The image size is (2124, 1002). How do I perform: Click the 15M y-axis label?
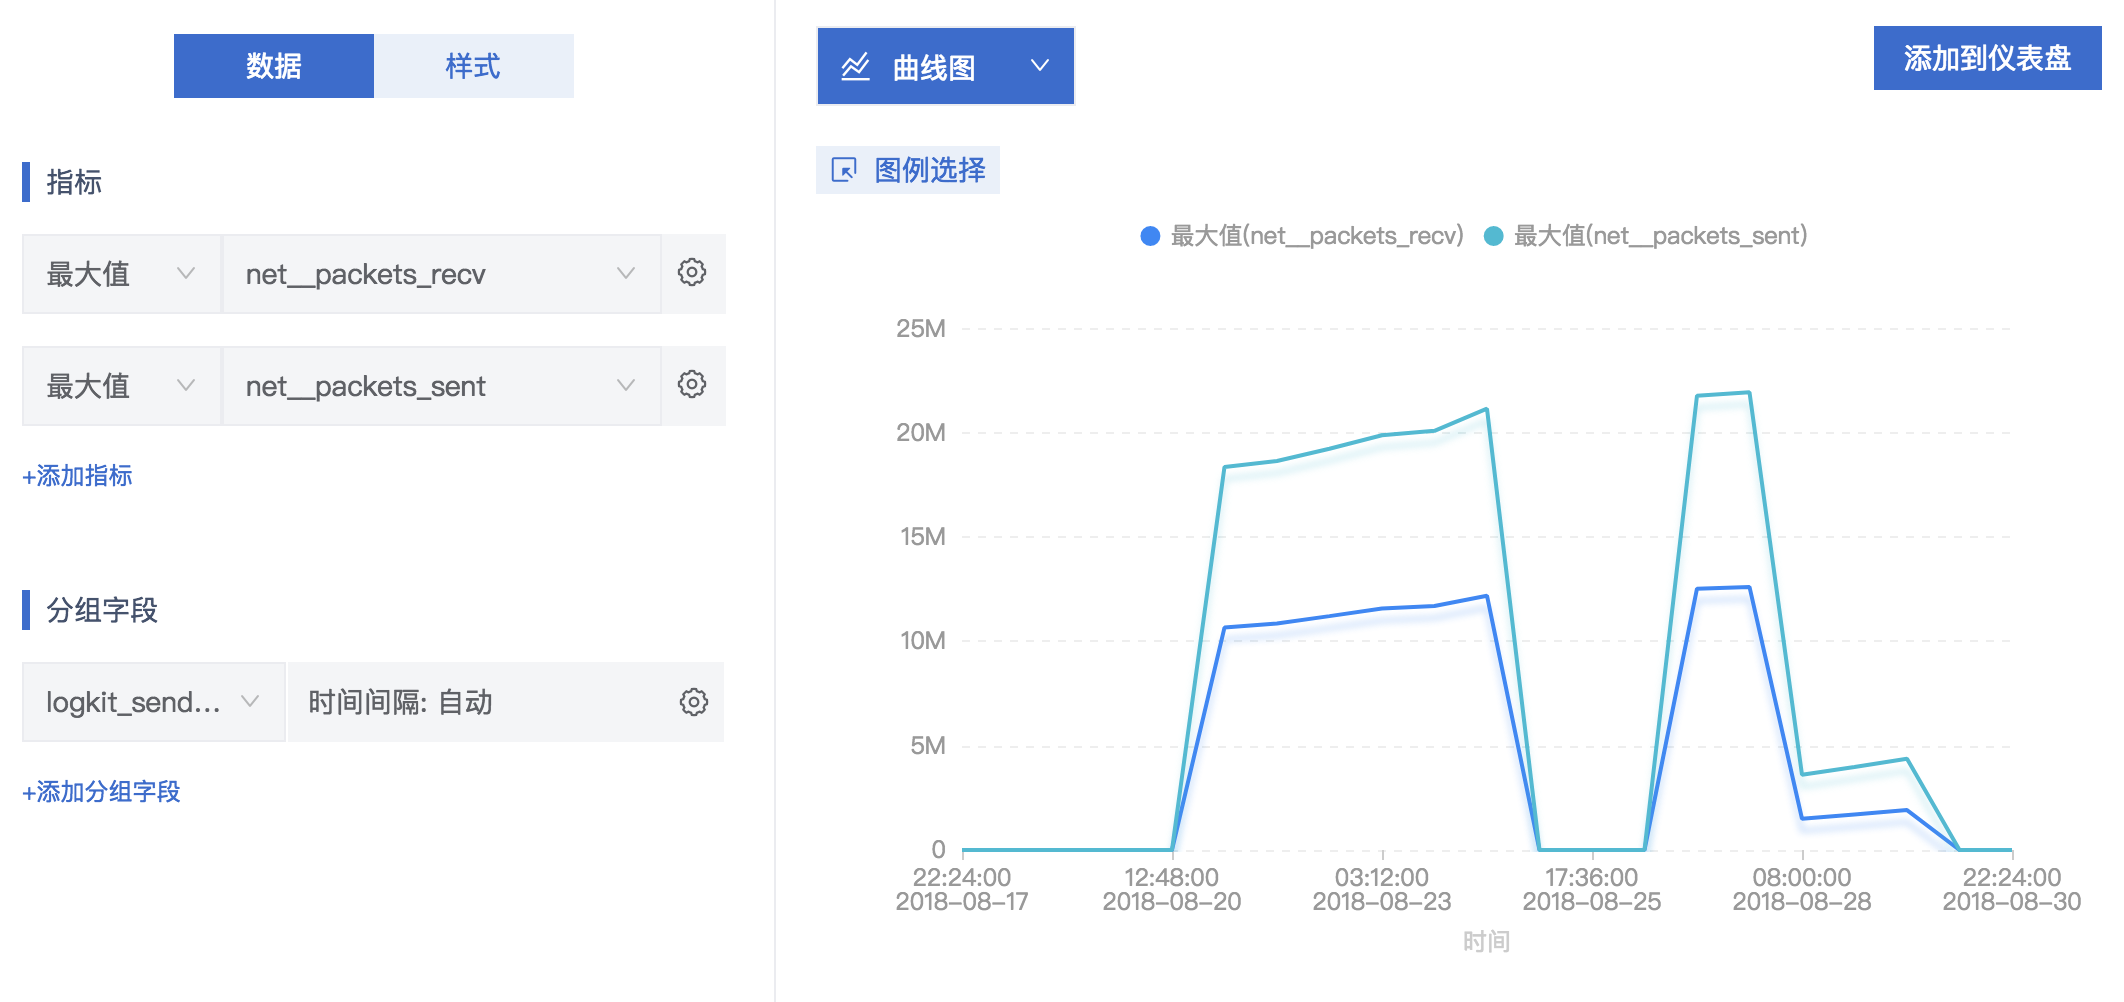click(x=922, y=537)
